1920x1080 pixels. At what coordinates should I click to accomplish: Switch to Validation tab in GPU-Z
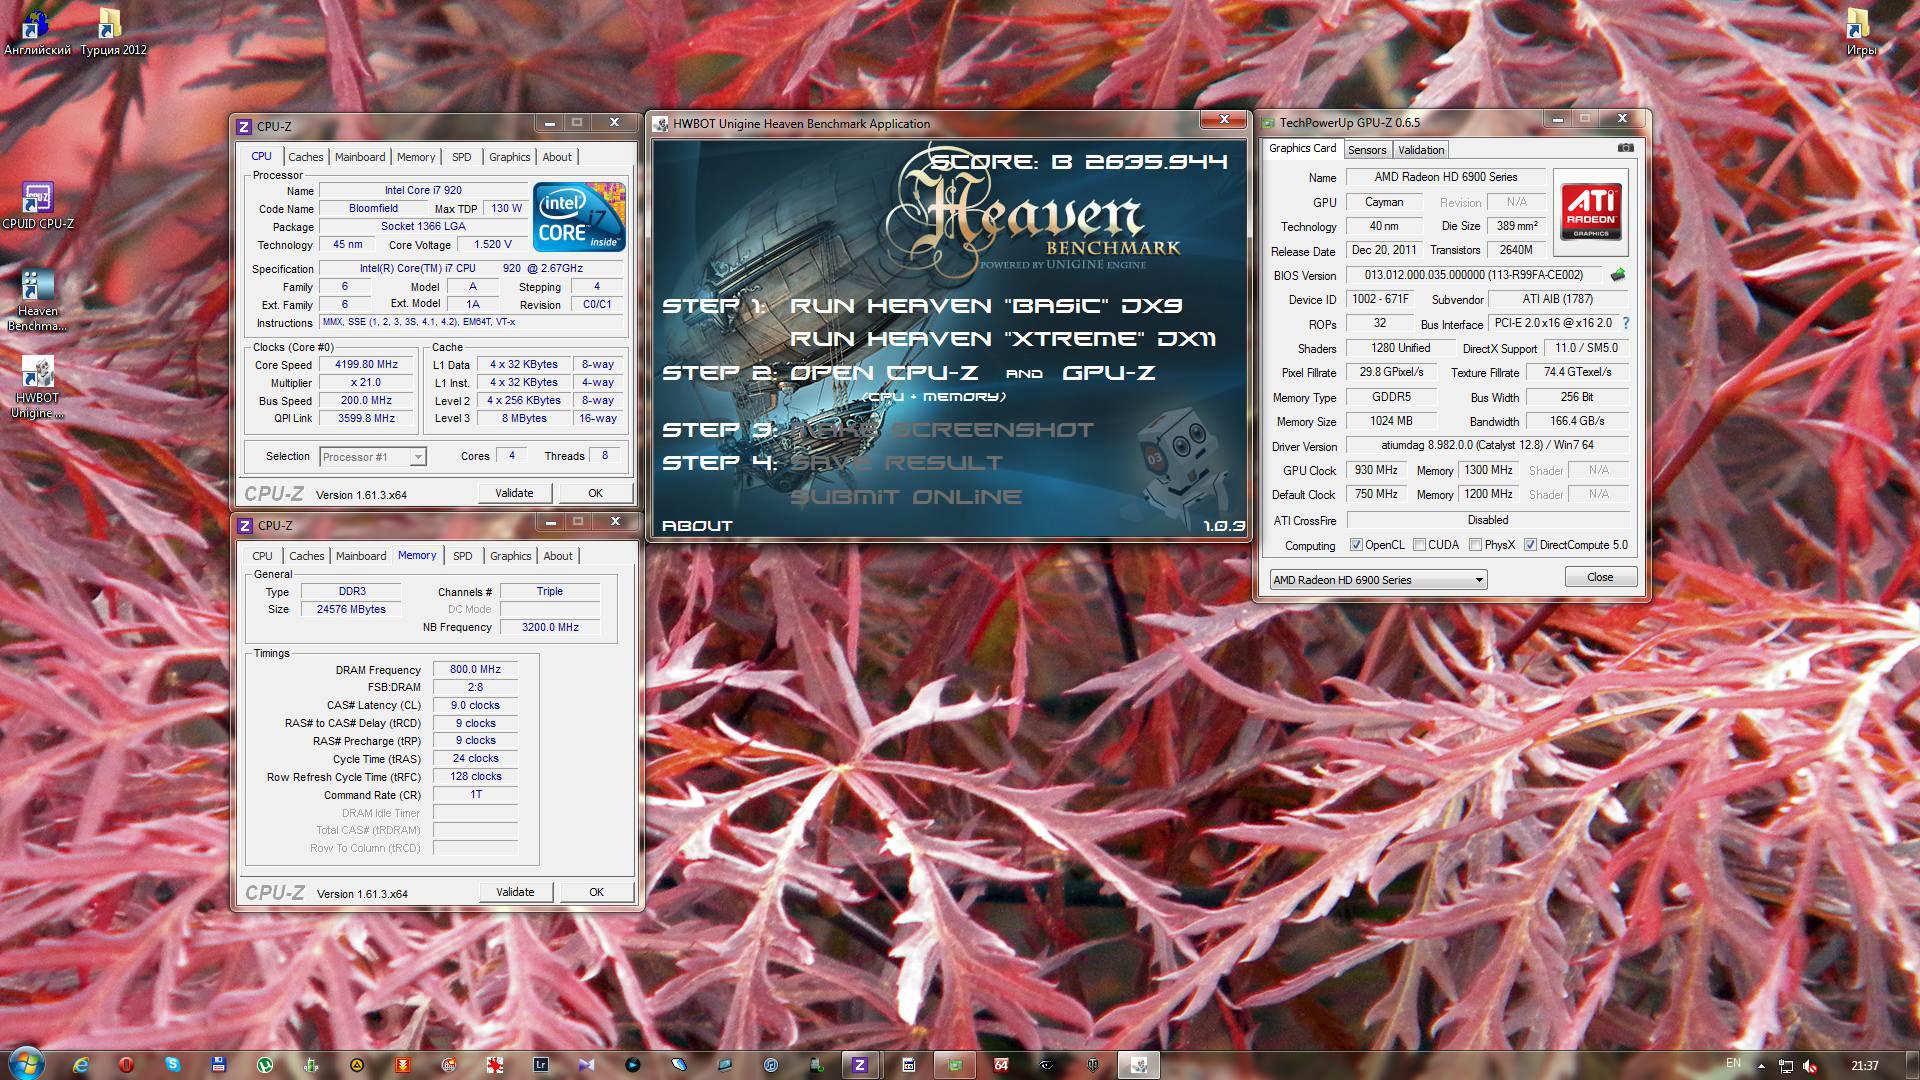pos(1421,150)
